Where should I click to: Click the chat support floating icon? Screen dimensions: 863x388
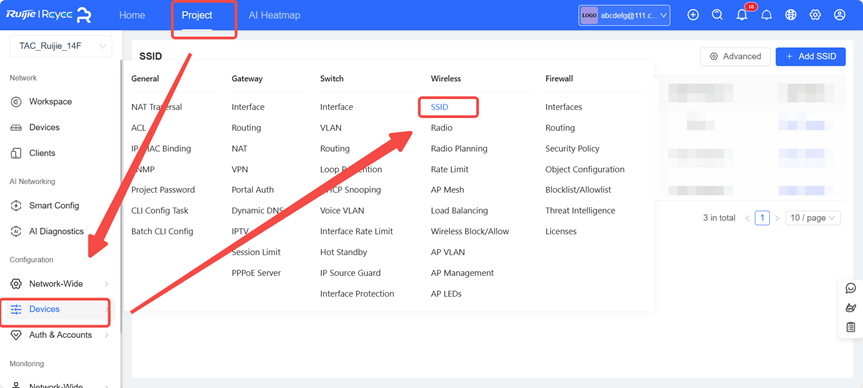pos(851,288)
